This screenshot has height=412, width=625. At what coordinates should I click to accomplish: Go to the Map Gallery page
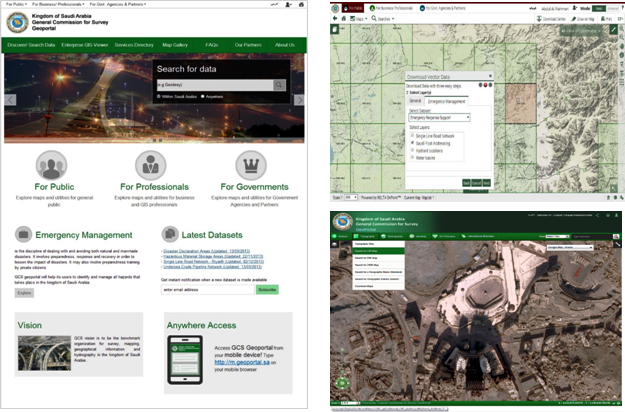click(x=175, y=45)
